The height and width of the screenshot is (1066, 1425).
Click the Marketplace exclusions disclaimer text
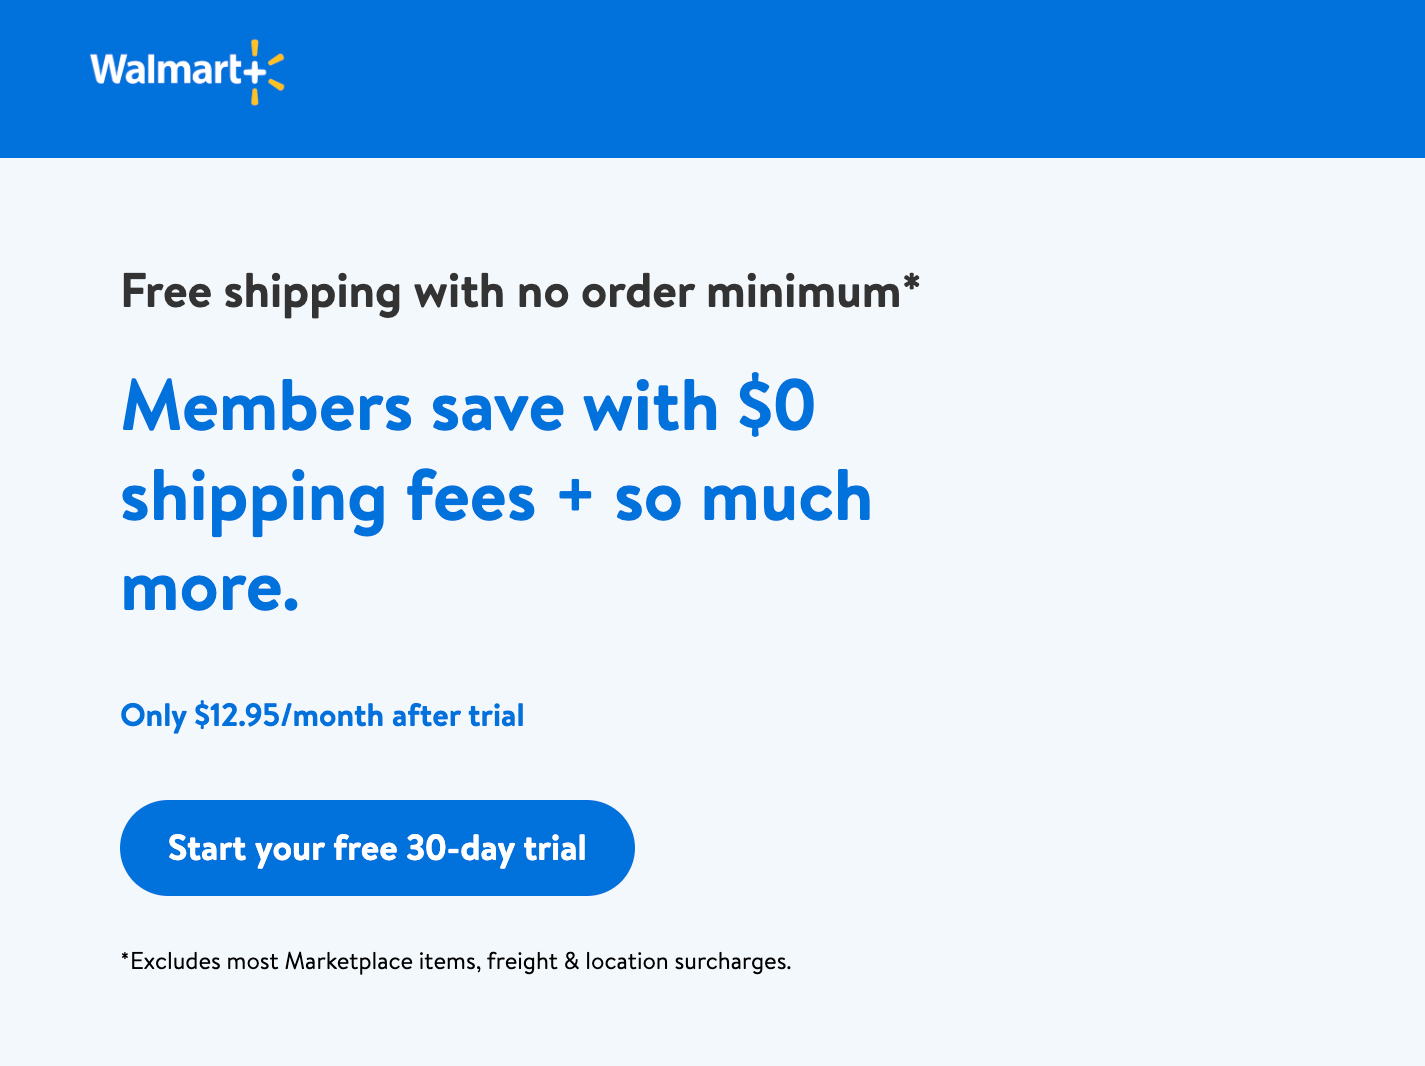click(456, 962)
